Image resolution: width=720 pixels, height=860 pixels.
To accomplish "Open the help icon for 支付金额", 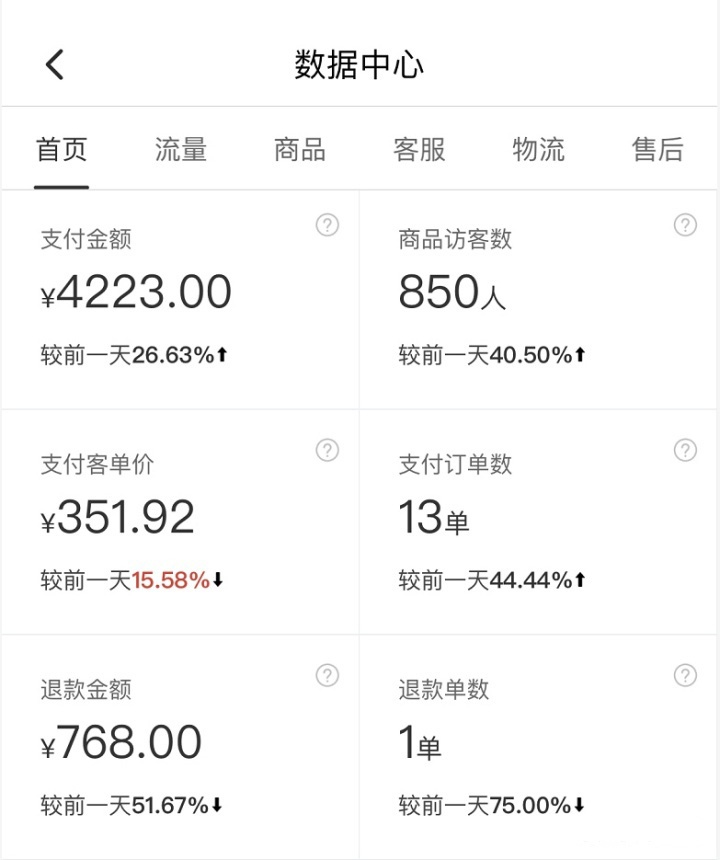I will [327, 225].
